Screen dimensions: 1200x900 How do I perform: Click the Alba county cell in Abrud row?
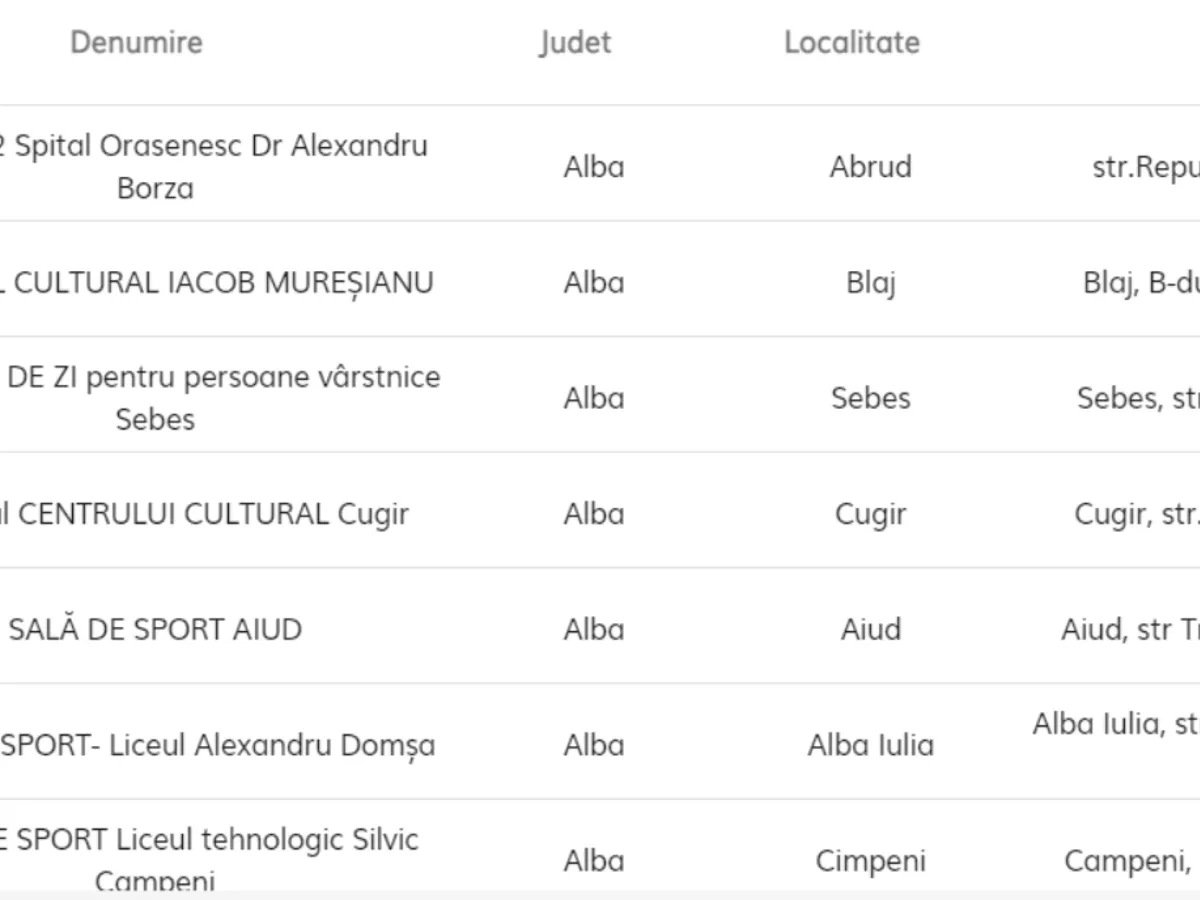tap(594, 166)
